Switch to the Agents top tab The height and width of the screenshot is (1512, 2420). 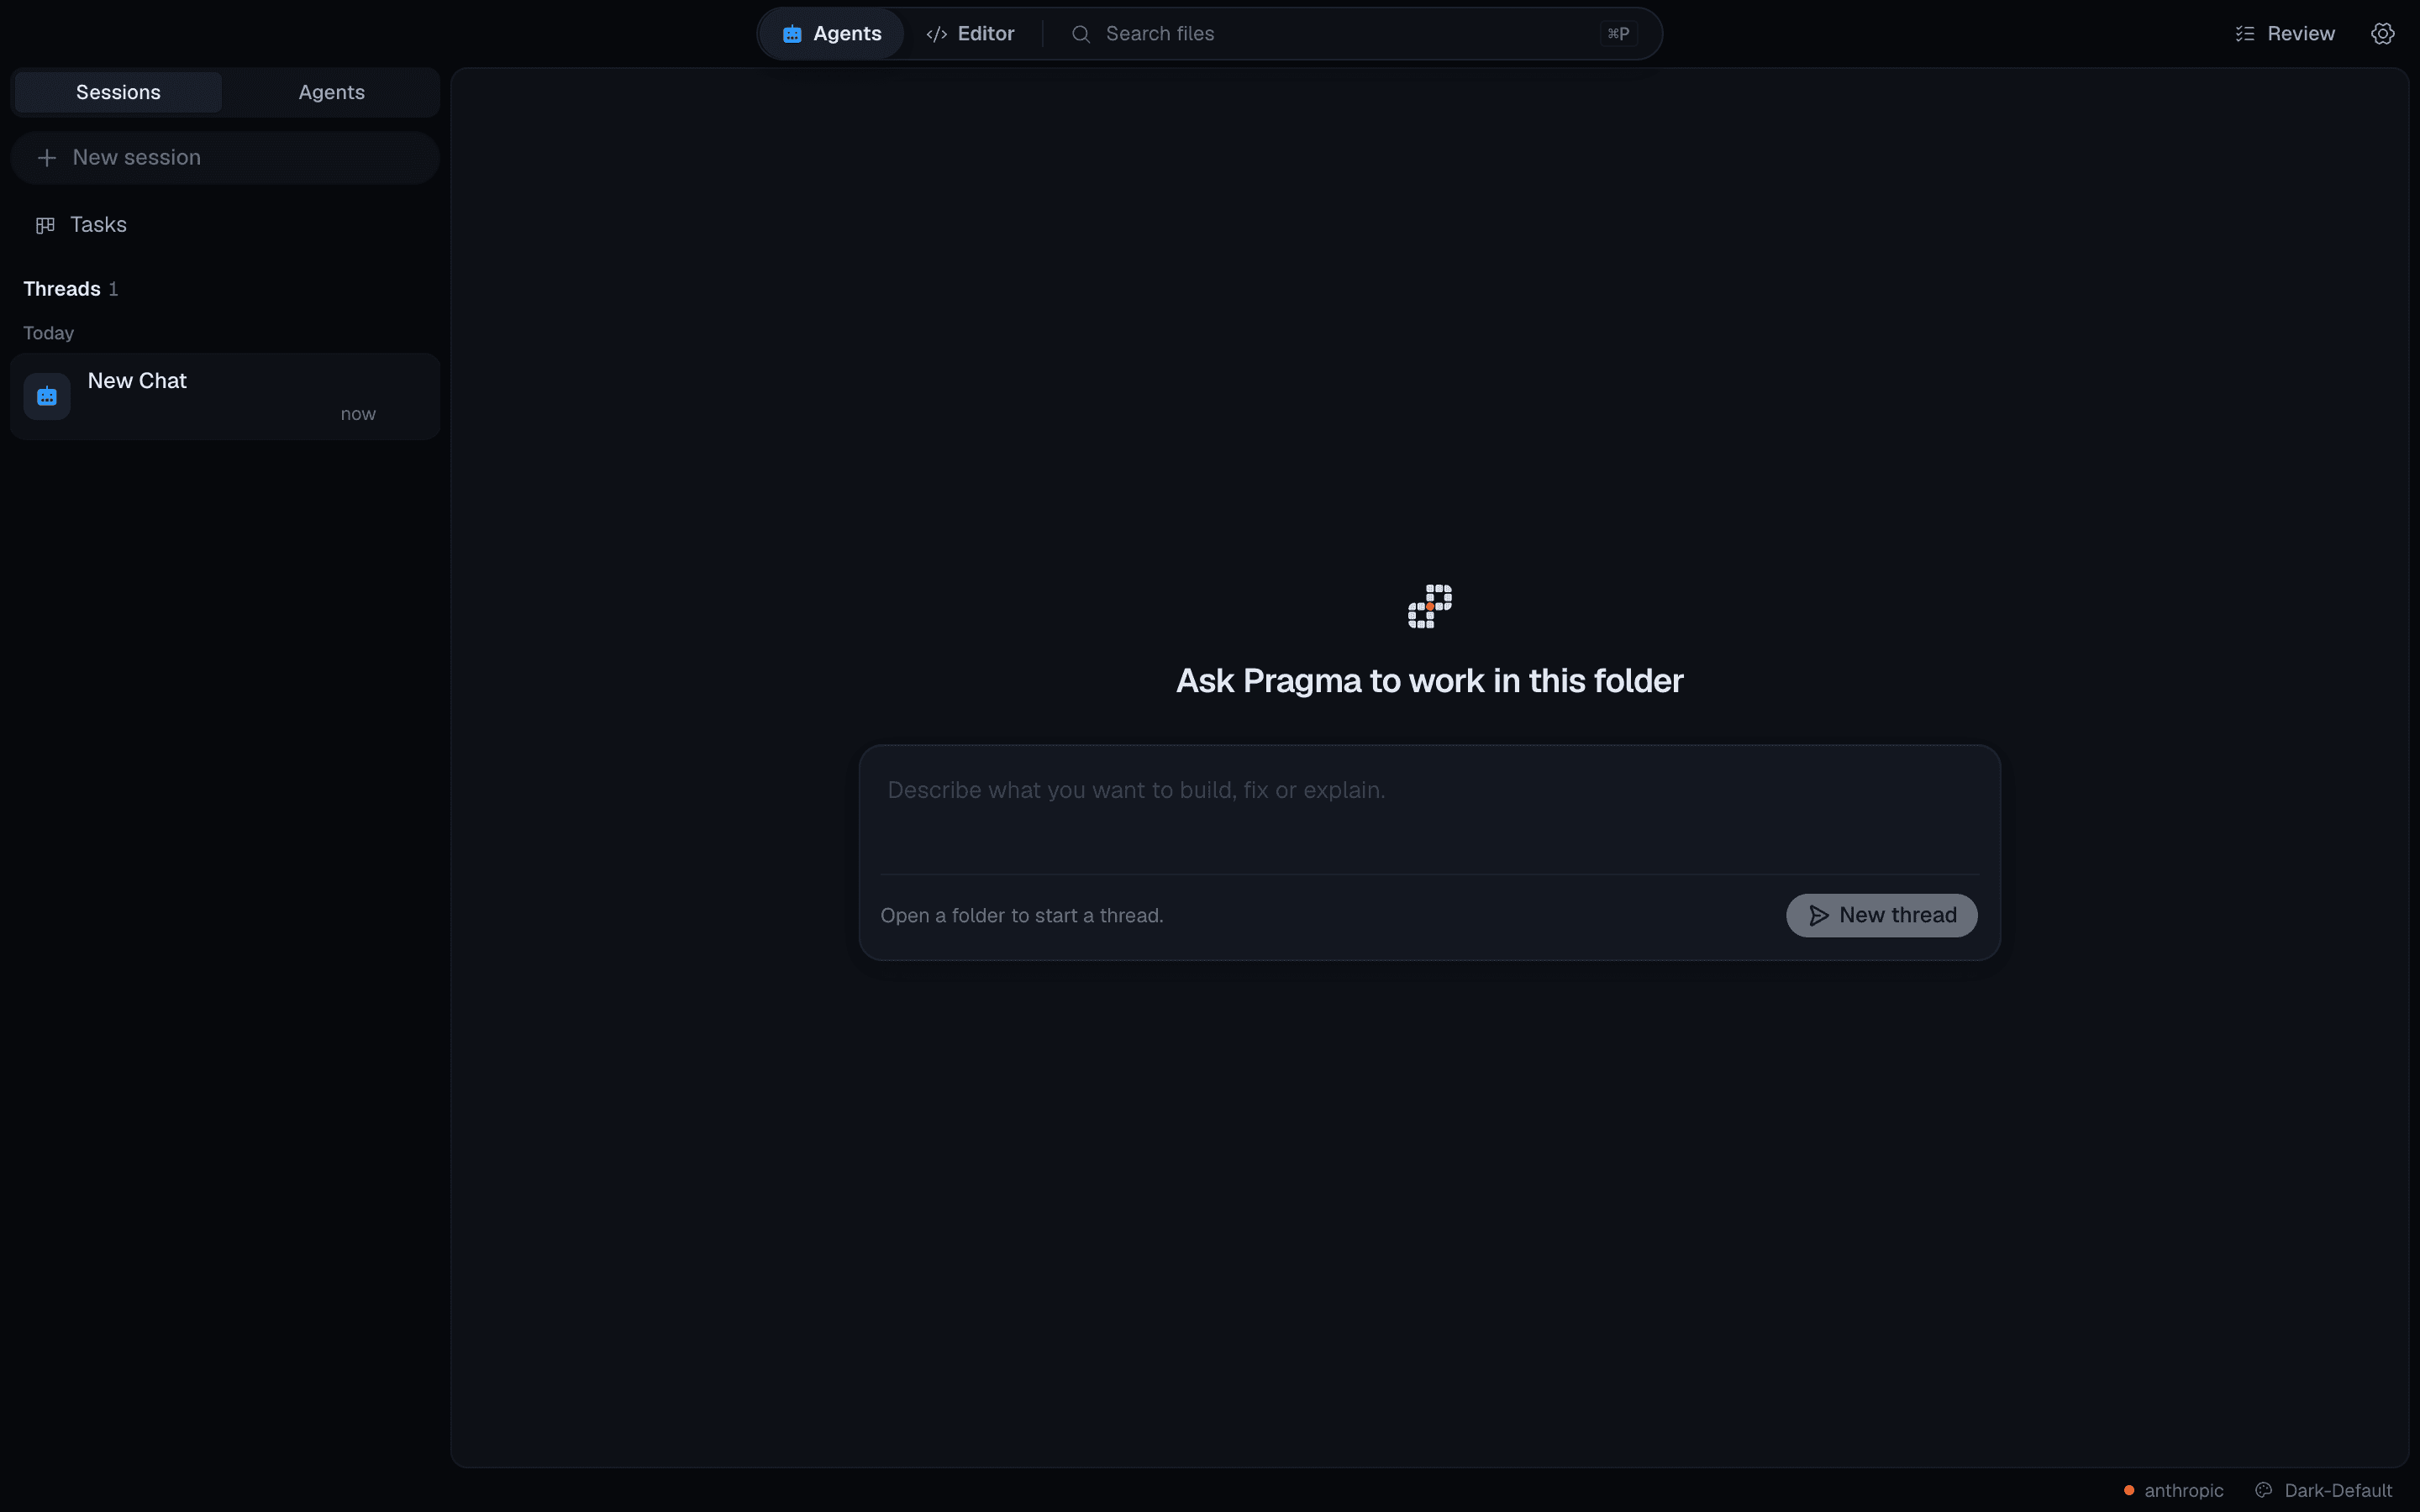832,34
